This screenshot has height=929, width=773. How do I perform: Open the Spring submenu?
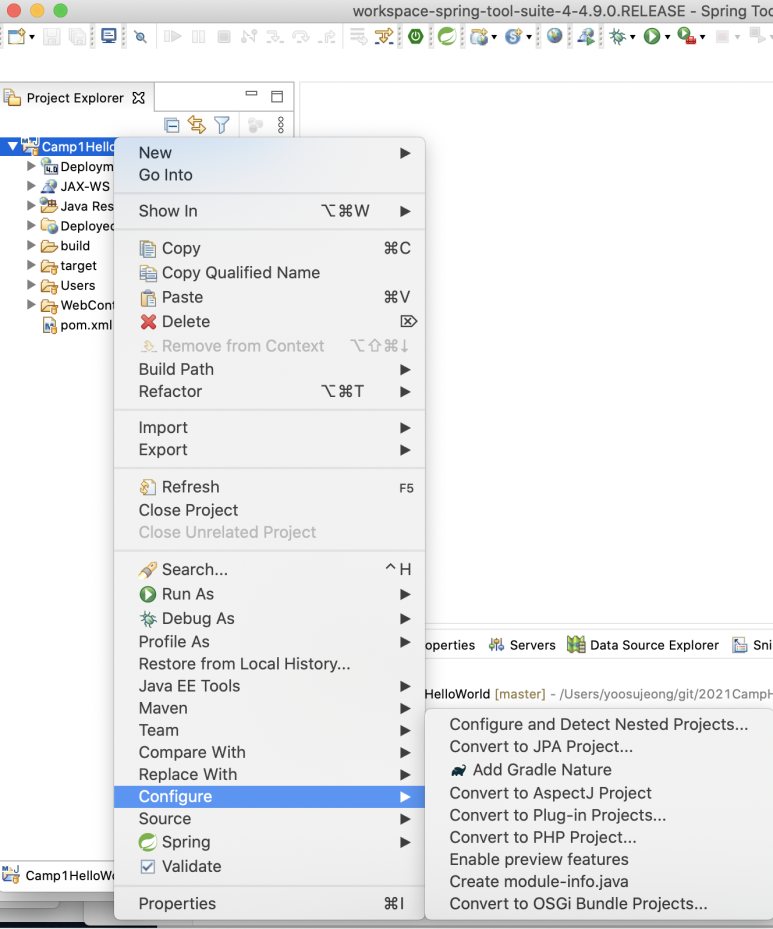(270, 842)
